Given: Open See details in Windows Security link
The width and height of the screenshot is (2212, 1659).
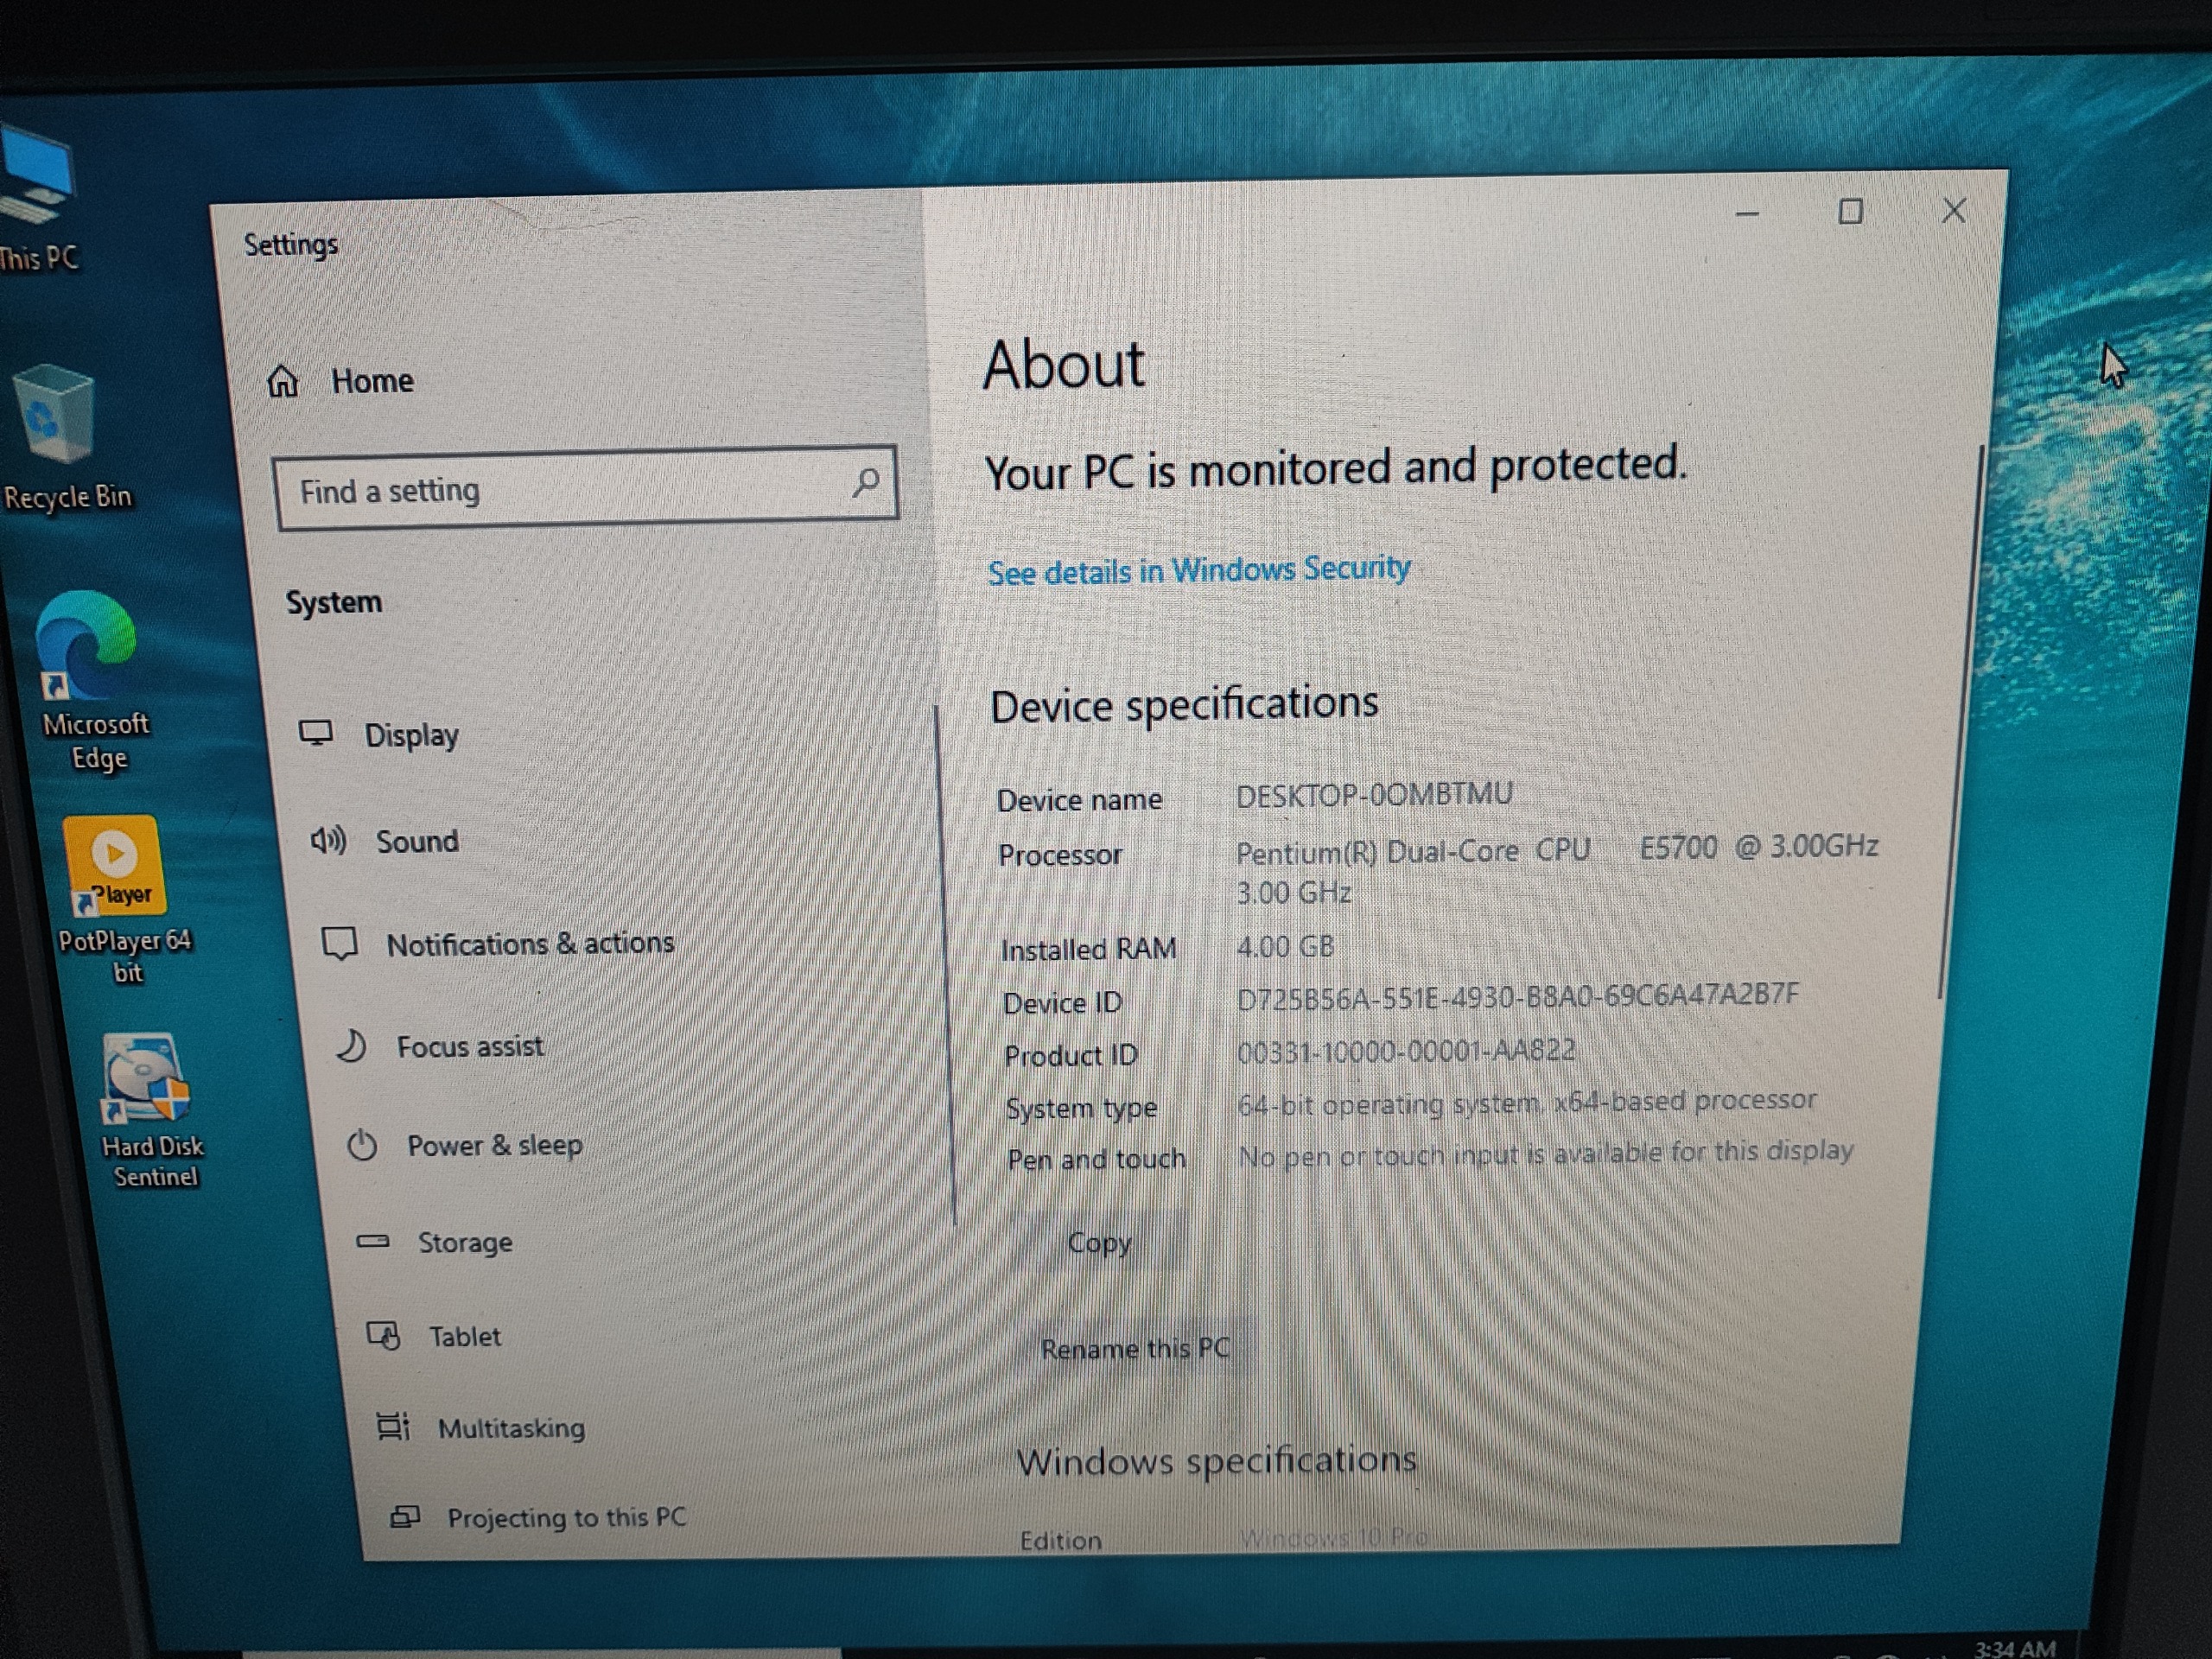Looking at the screenshot, I should coord(1199,570).
